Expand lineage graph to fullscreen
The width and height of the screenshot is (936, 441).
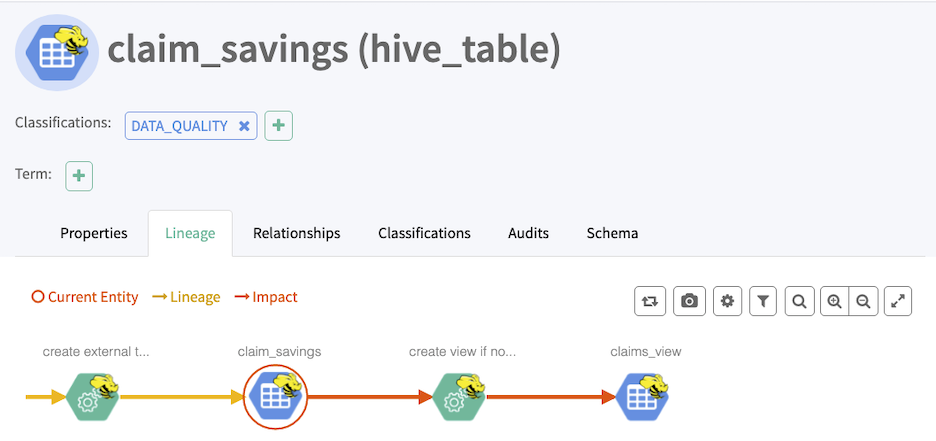tap(898, 301)
